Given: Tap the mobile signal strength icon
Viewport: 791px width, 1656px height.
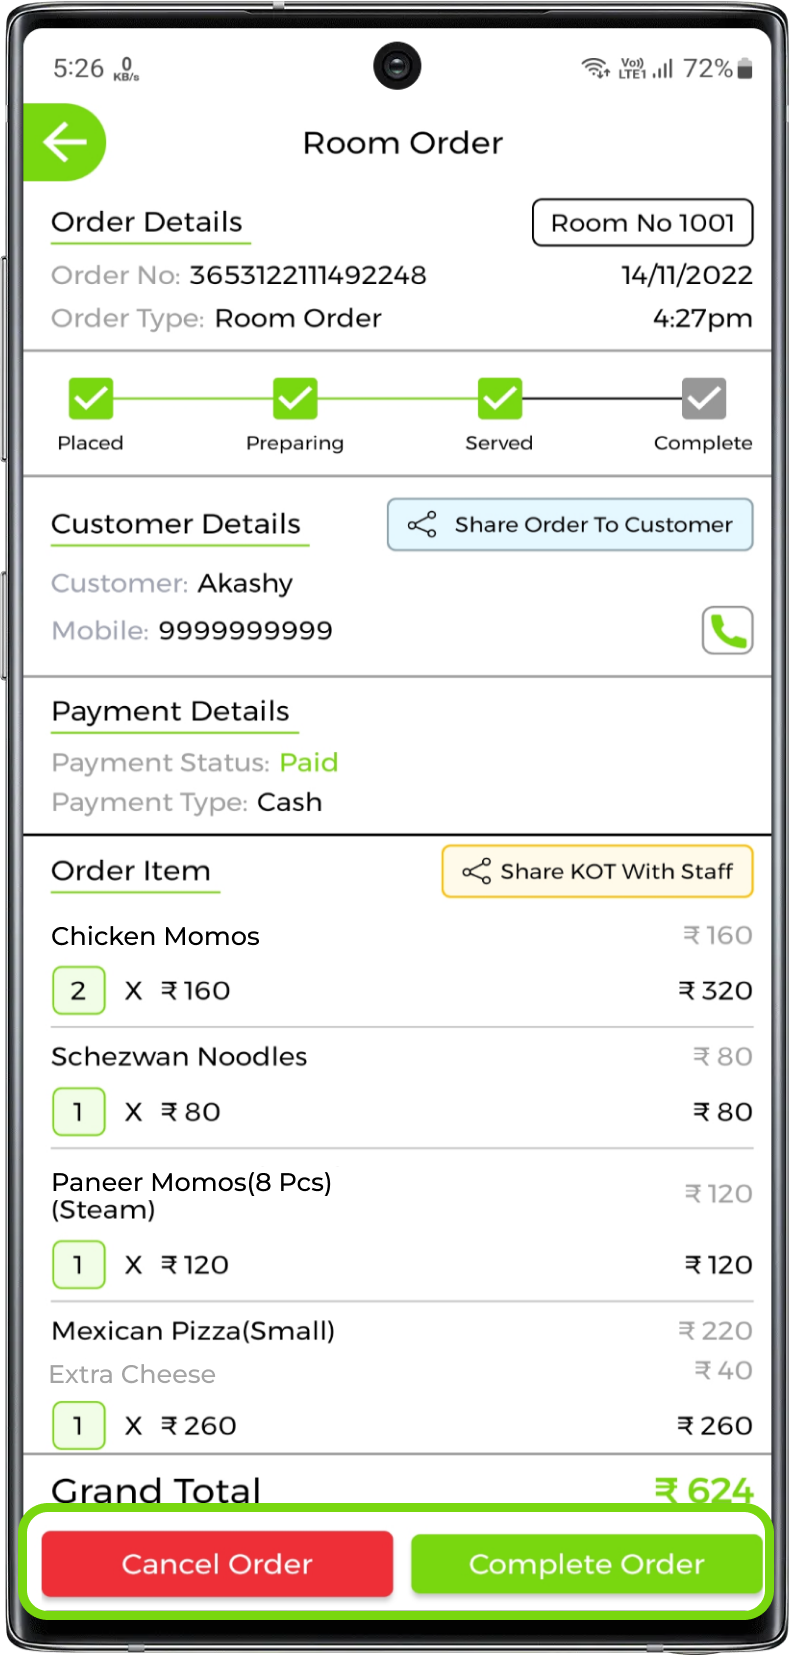Looking at the screenshot, I should coord(663,68).
